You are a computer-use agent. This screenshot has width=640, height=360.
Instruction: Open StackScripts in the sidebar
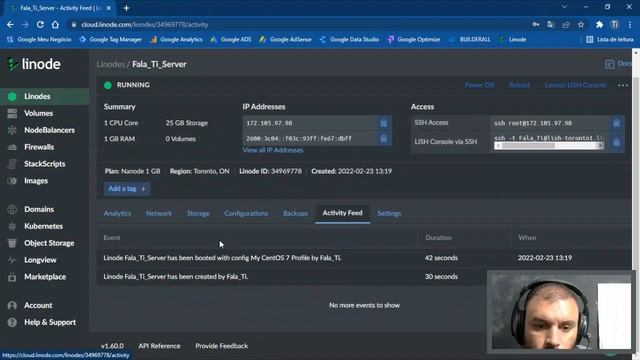coord(44,164)
